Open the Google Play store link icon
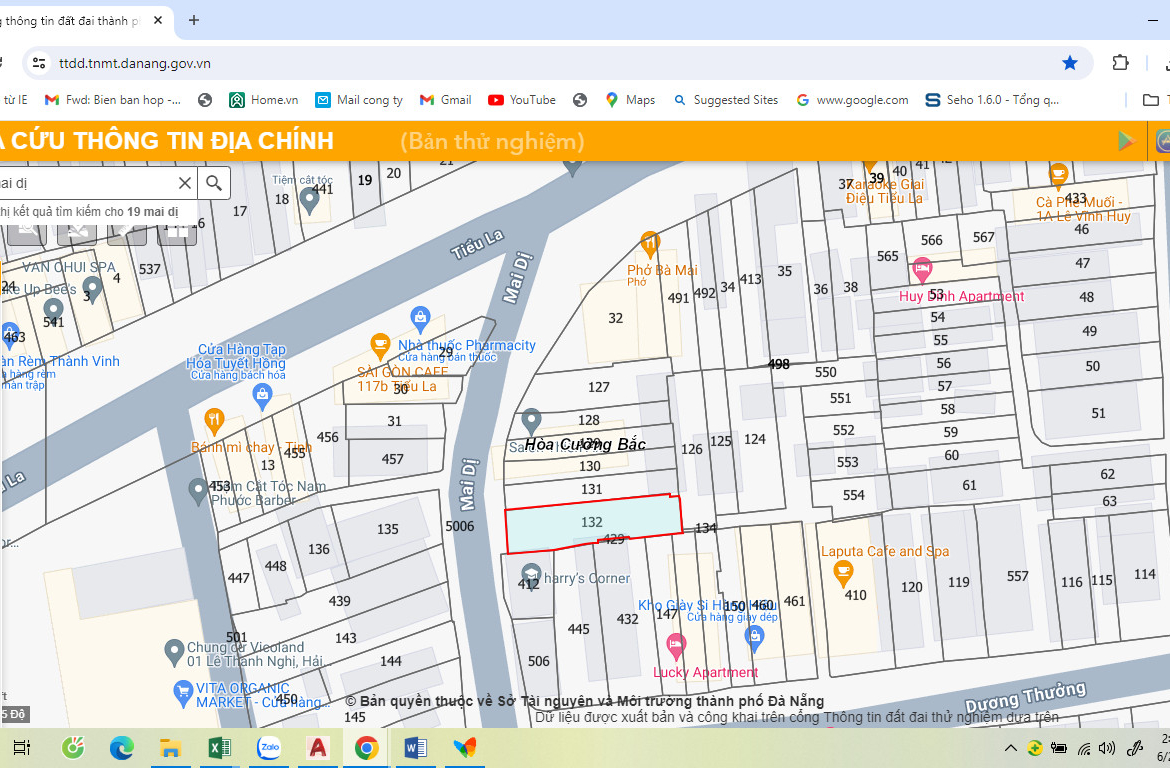 coord(1126,141)
